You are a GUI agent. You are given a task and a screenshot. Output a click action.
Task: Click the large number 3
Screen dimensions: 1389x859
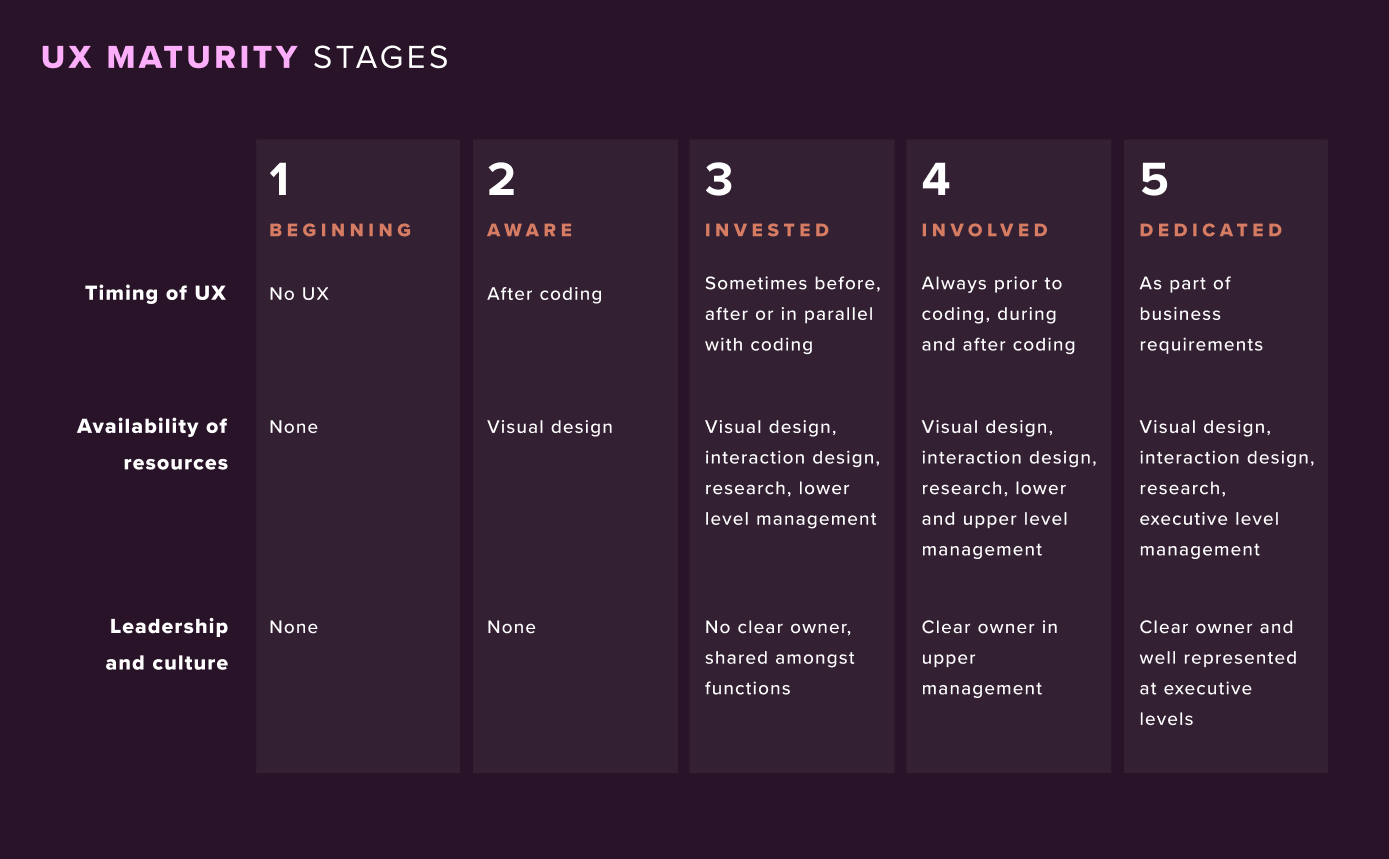(719, 180)
